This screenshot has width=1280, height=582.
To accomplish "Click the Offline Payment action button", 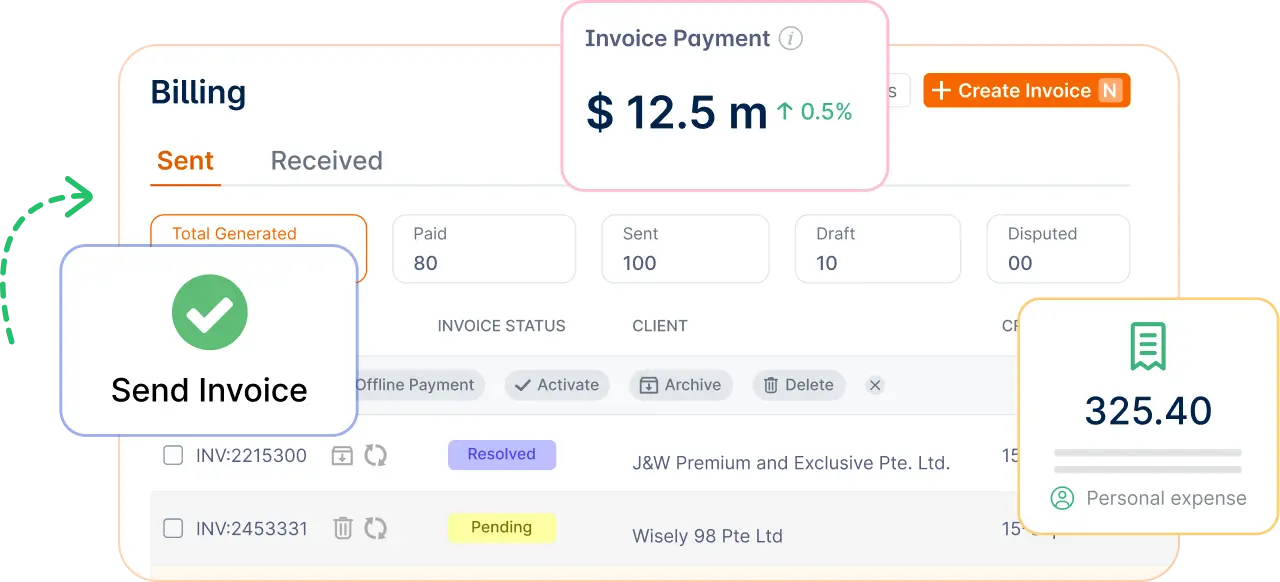I will click(x=420, y=385).
